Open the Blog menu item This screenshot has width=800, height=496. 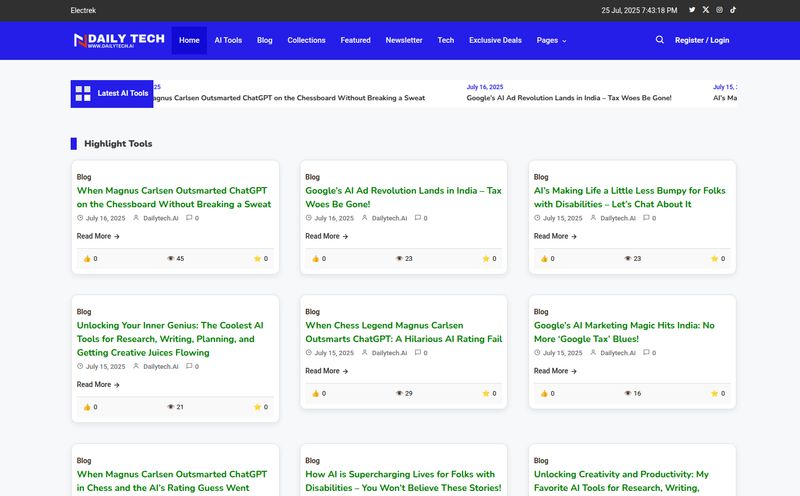click(x=265, y=40)
